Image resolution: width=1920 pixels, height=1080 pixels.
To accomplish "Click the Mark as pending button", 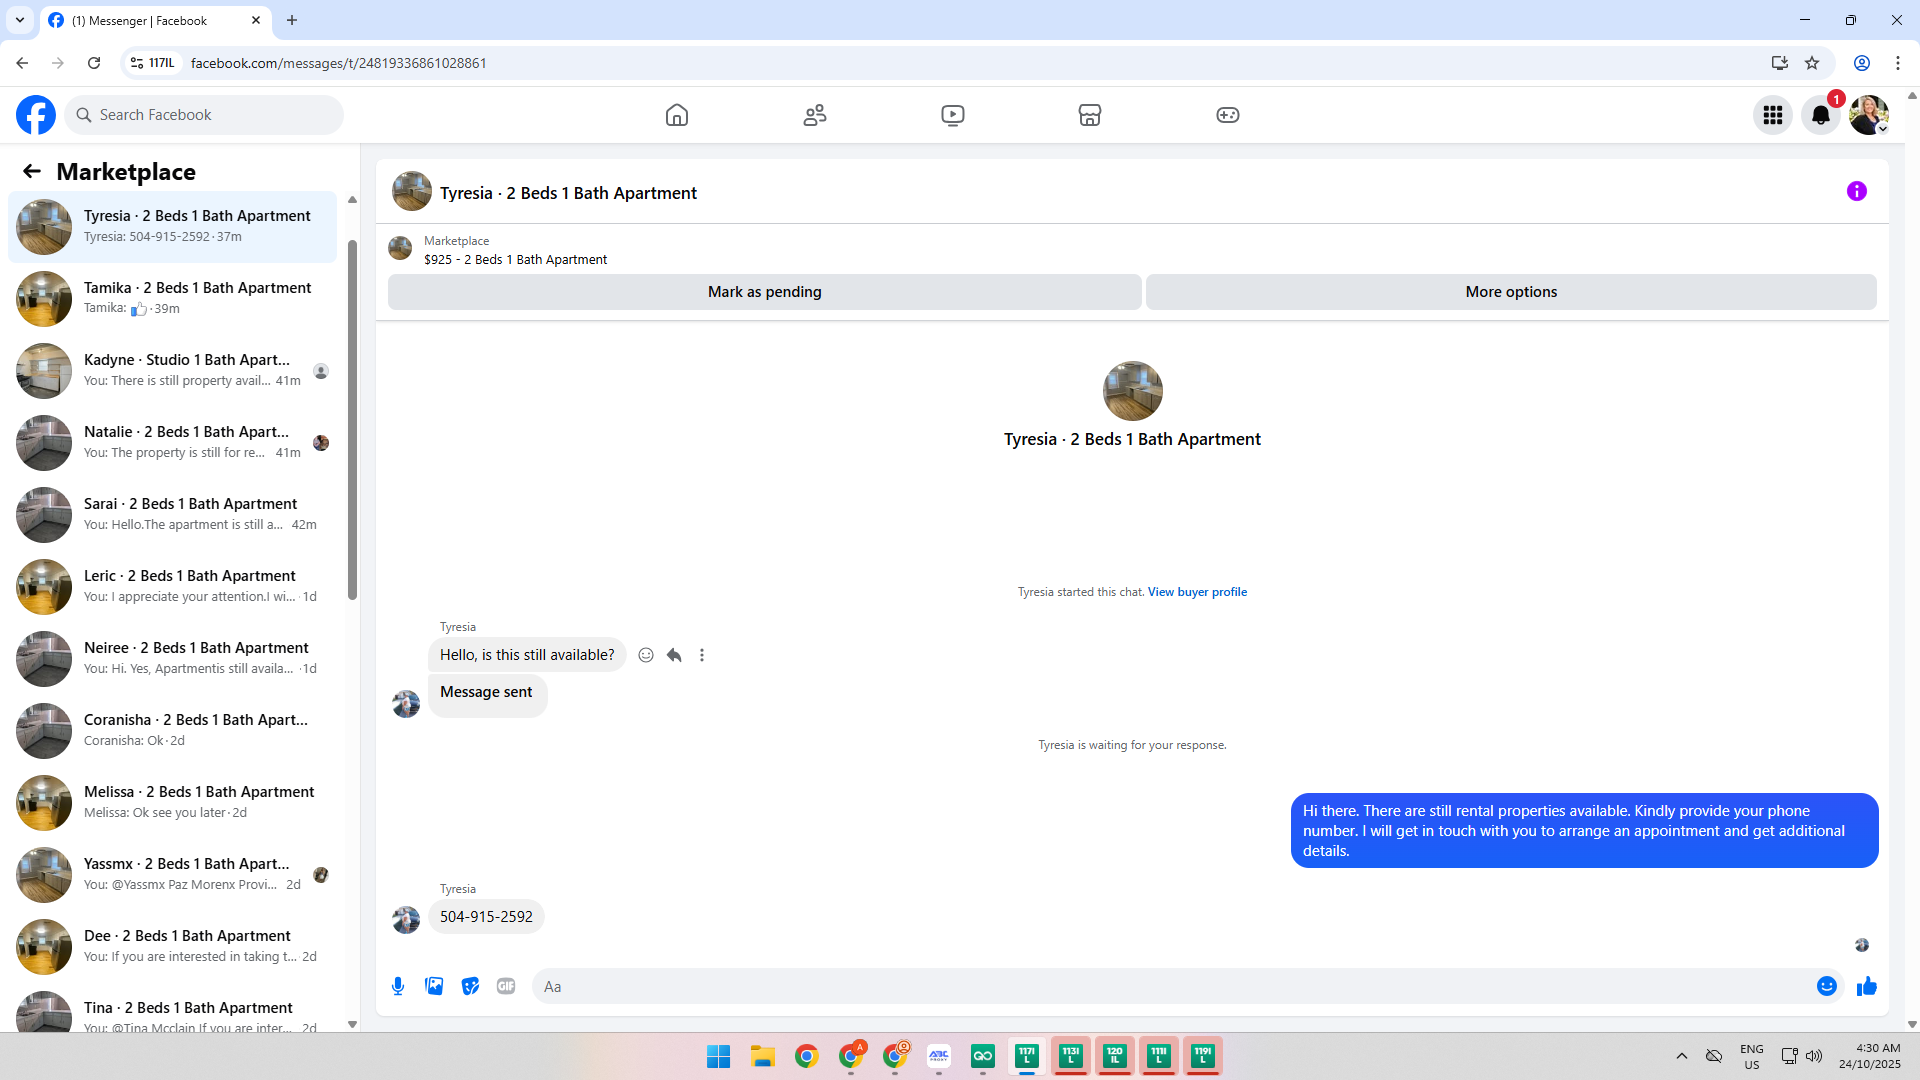I will click(765, 292).
